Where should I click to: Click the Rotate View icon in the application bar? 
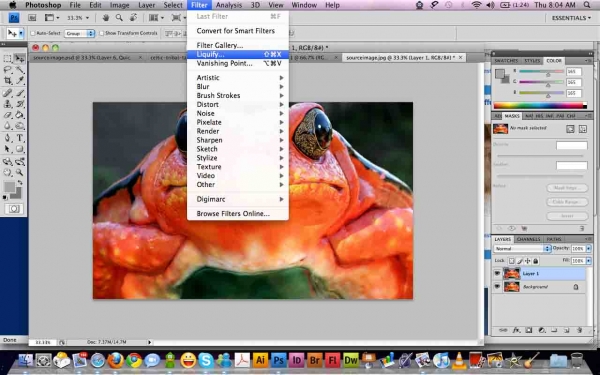133,18
